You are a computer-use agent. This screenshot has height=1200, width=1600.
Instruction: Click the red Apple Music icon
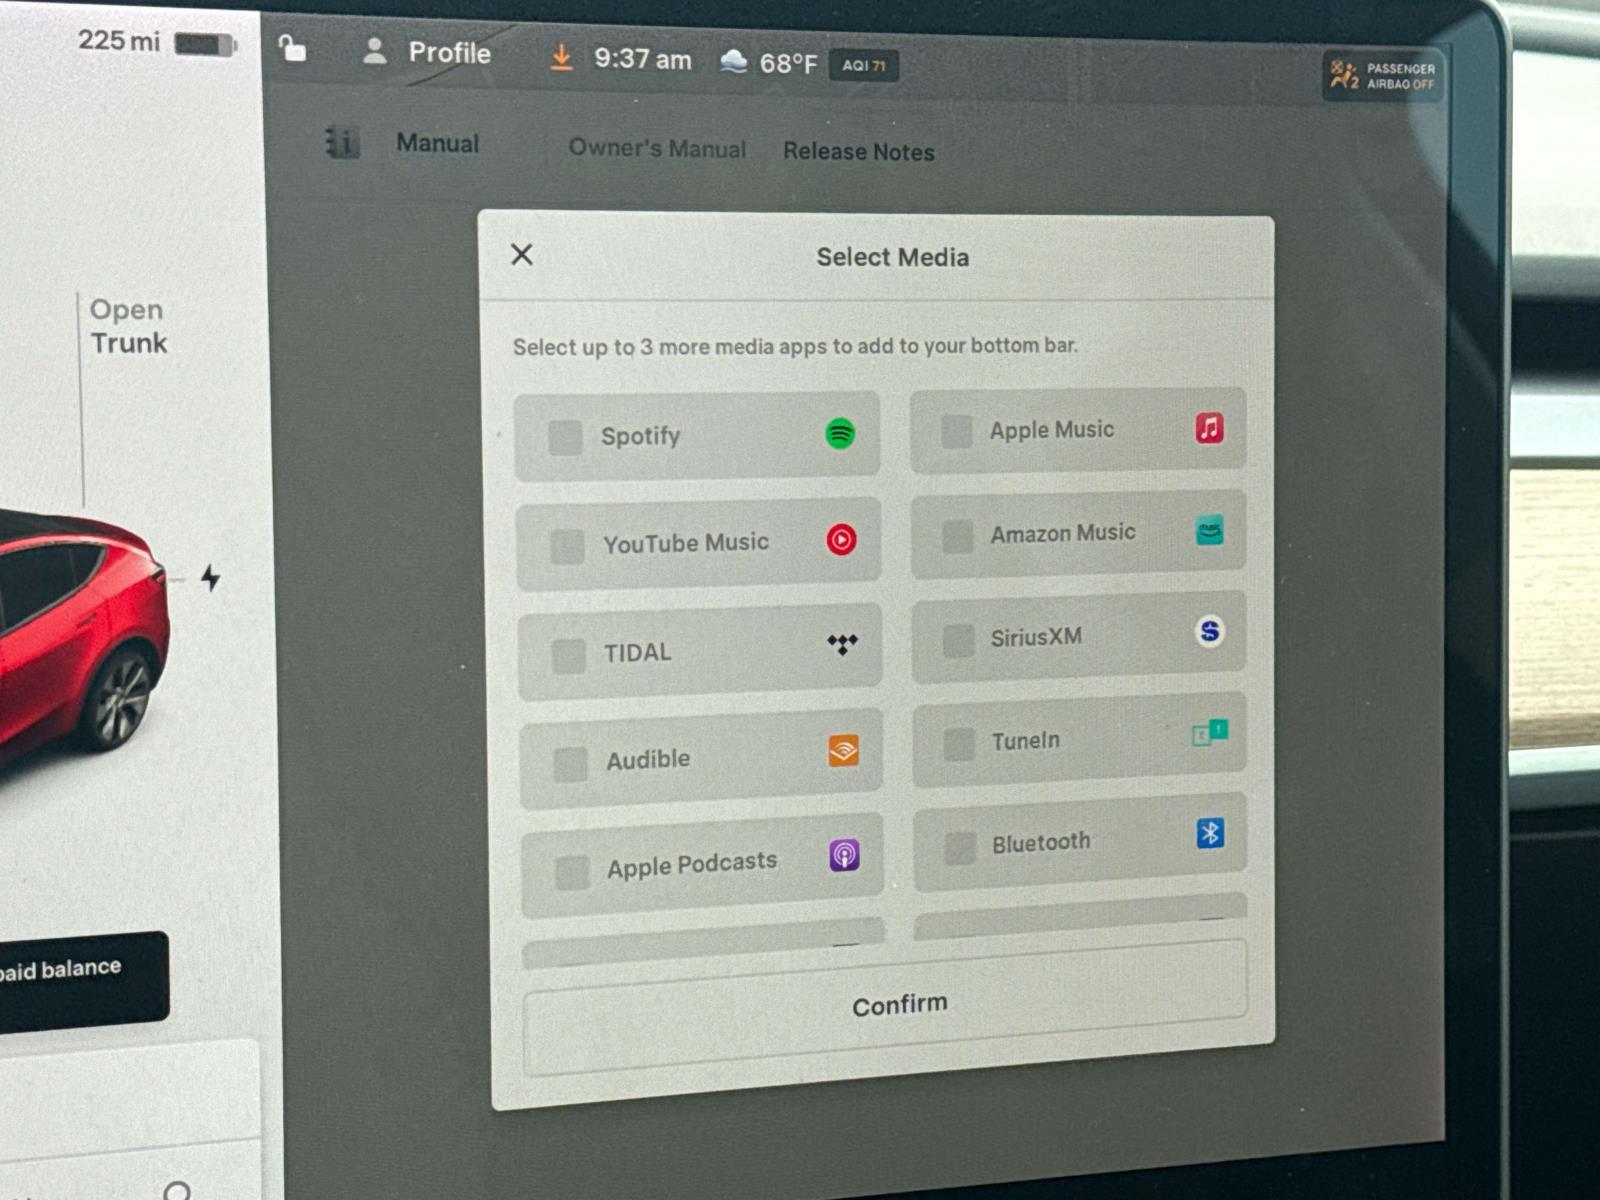tap(1210, 428)
